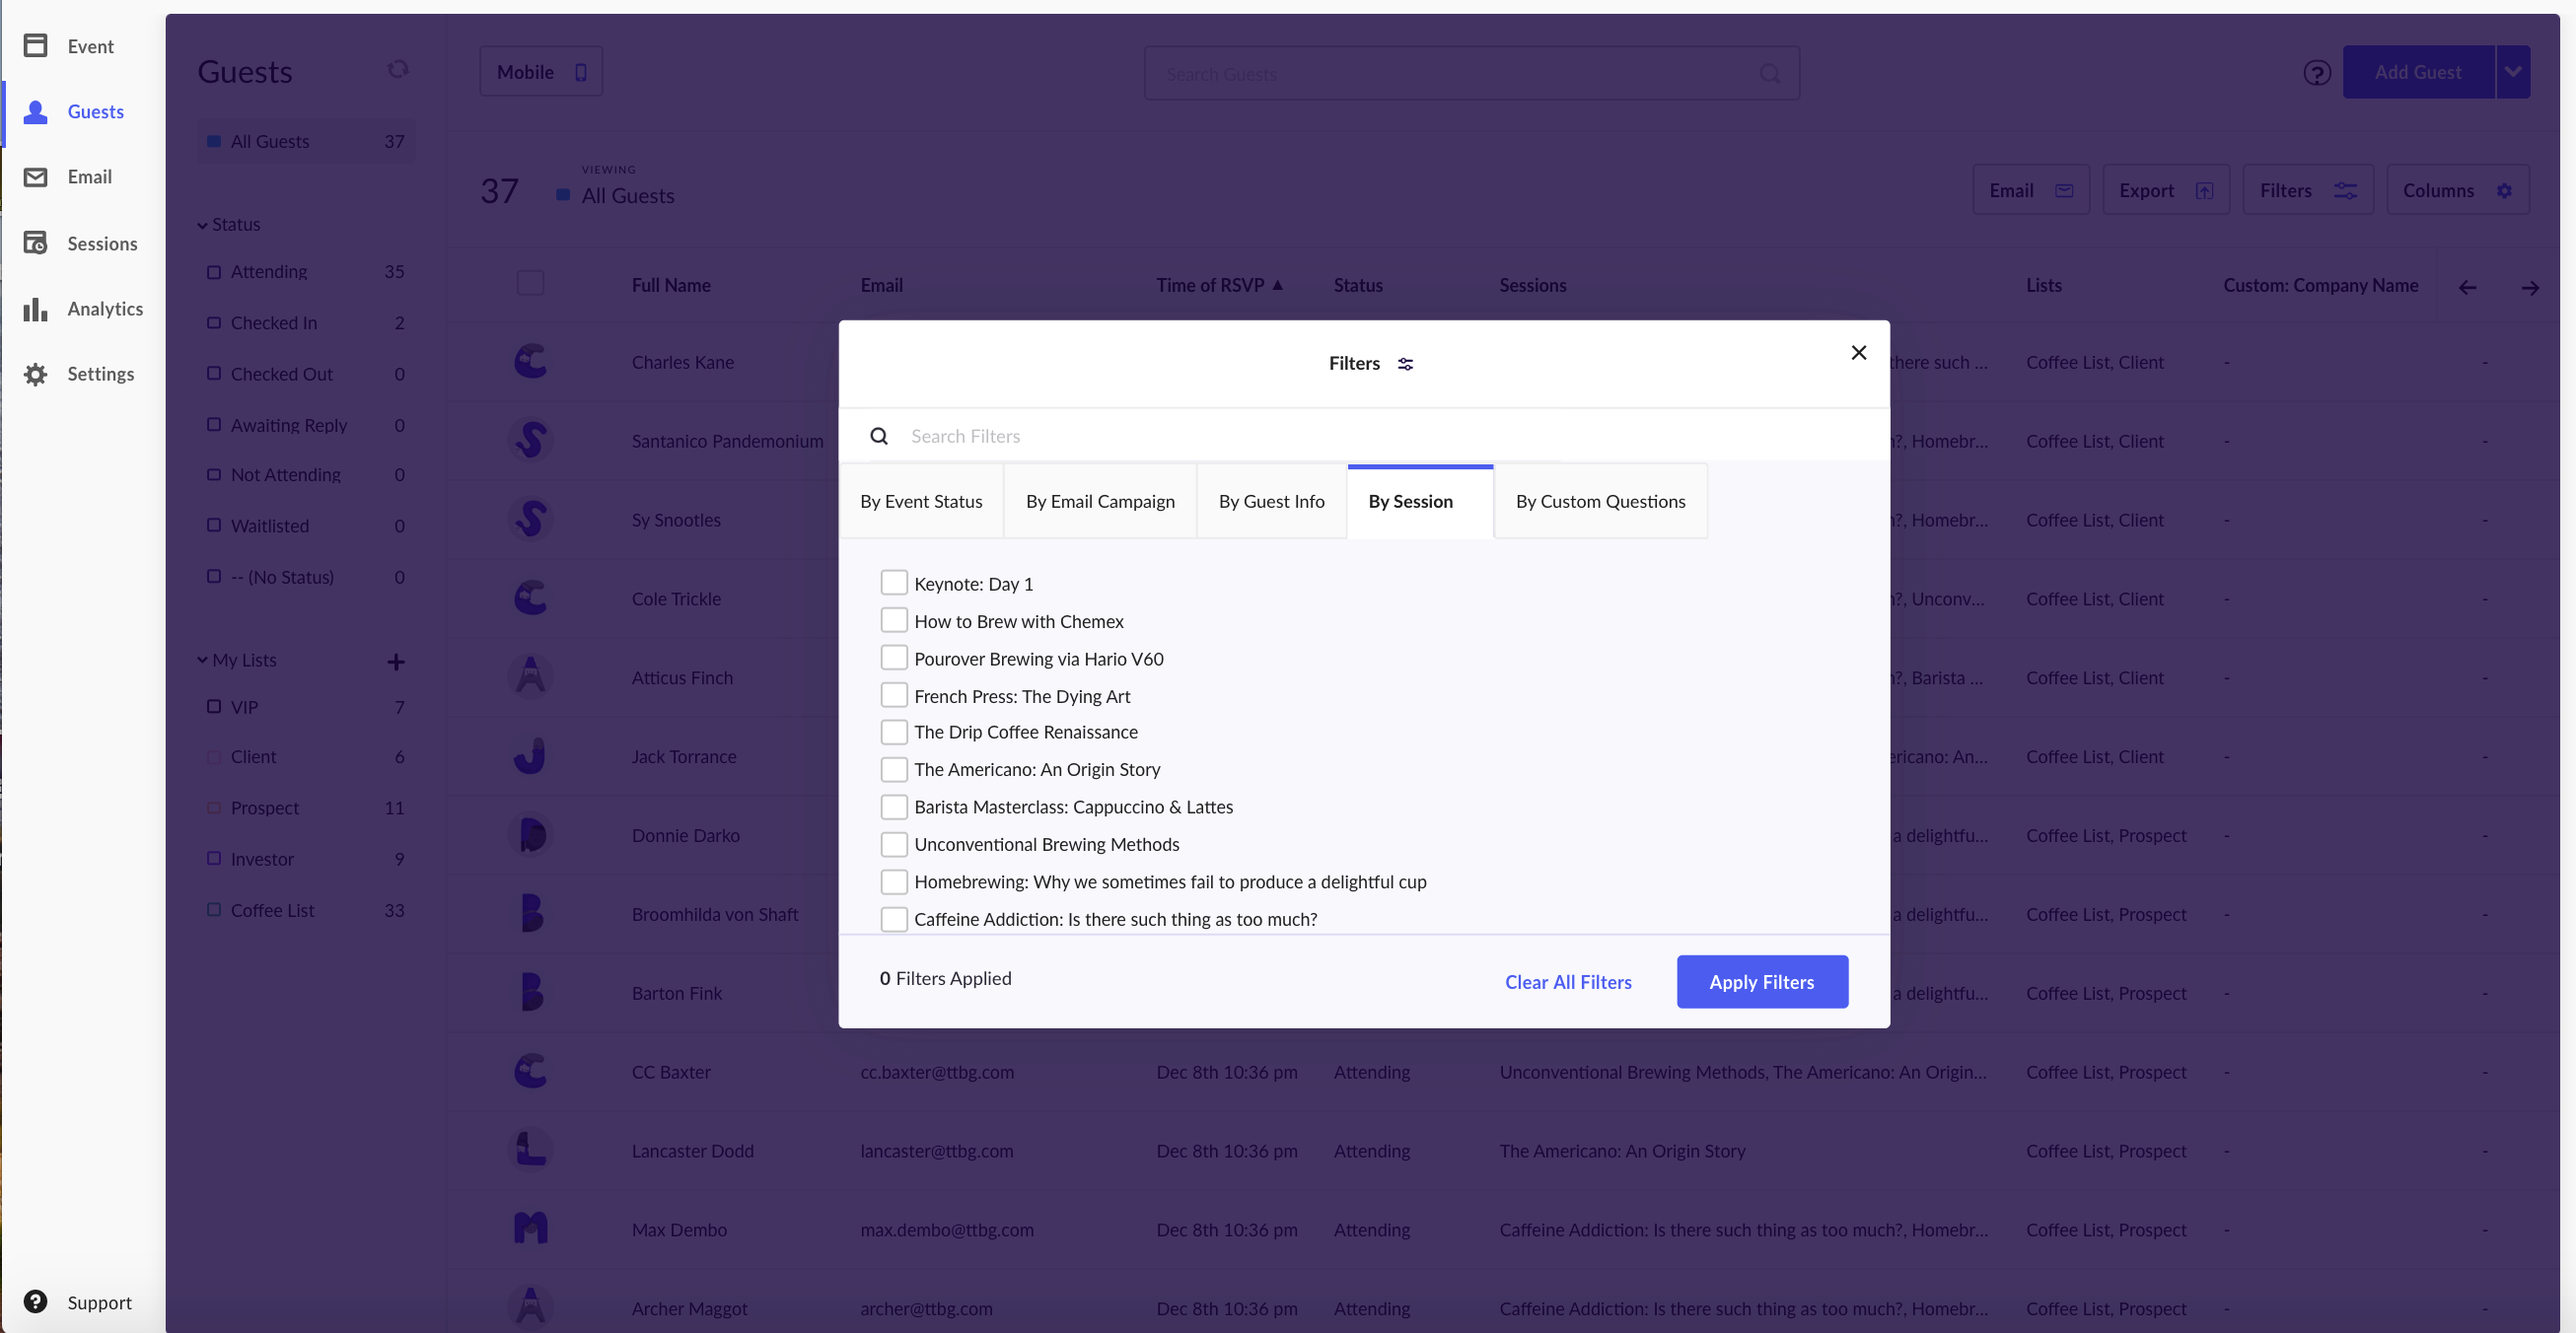Check The Drip Coffee Renaissance
Image resolution: width=2576 pixels, height=1333 pixels.
pos(893,731)
